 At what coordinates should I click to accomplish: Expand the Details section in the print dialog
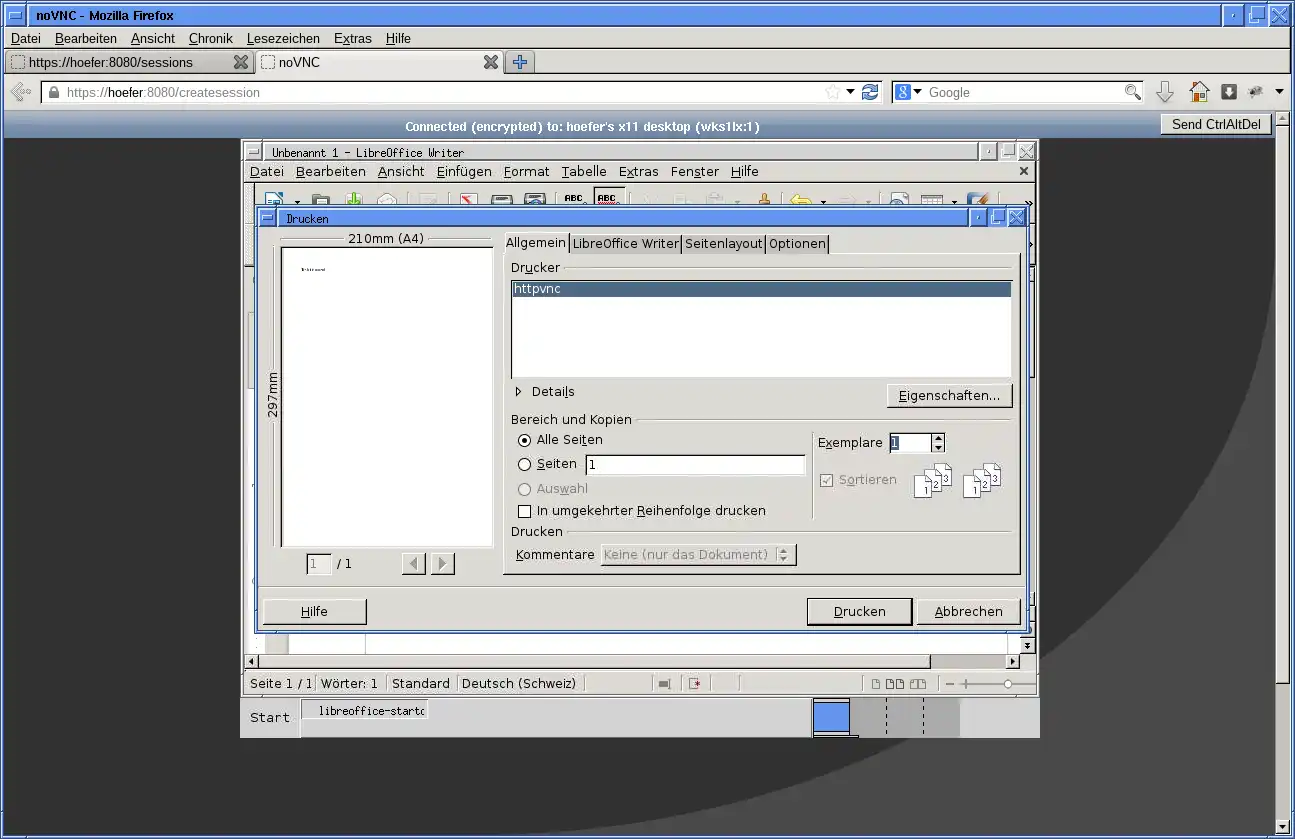(x=519, y=392)
